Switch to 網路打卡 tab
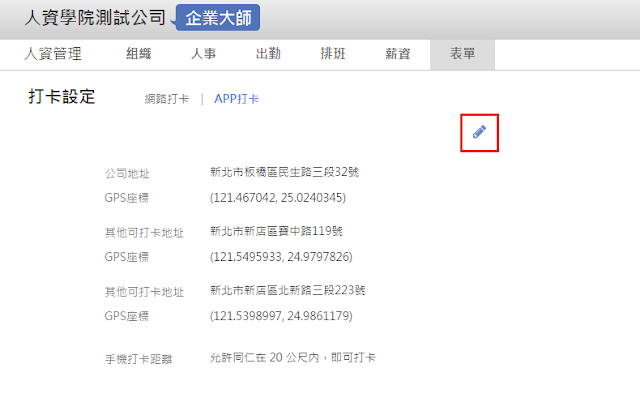 tap(167, 99)
